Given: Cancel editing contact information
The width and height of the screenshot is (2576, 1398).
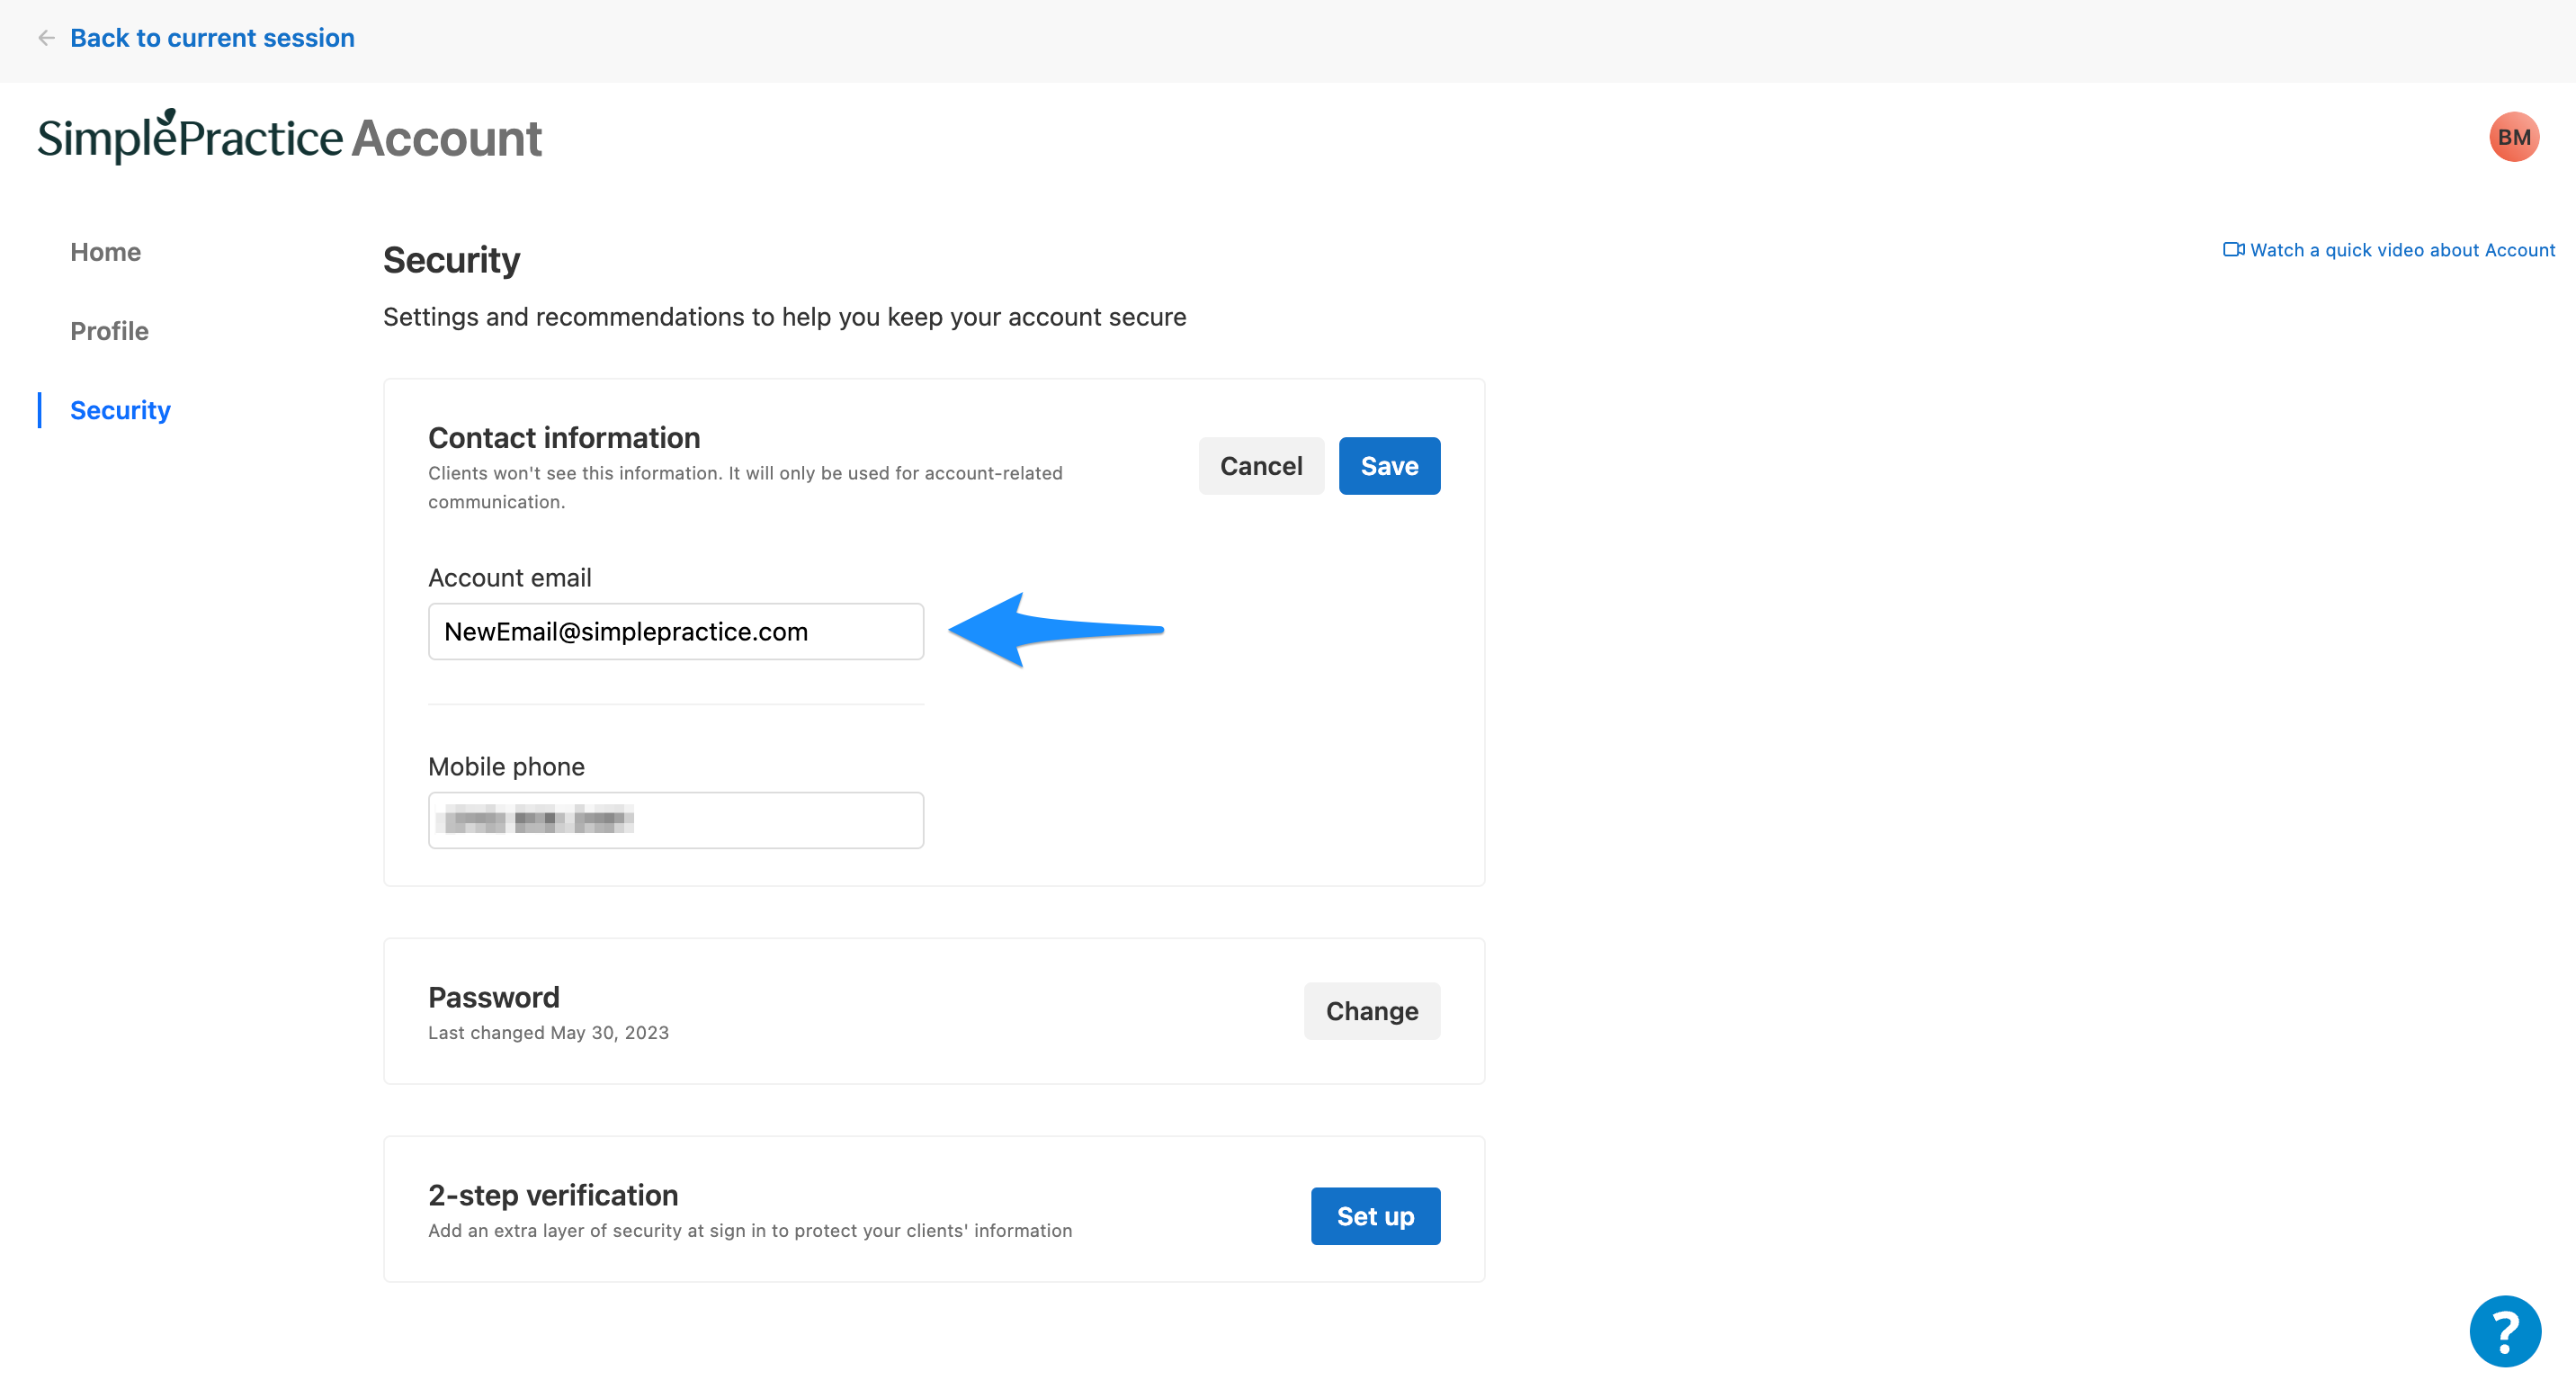Looking at the screenshot, I should point(1260,466).
